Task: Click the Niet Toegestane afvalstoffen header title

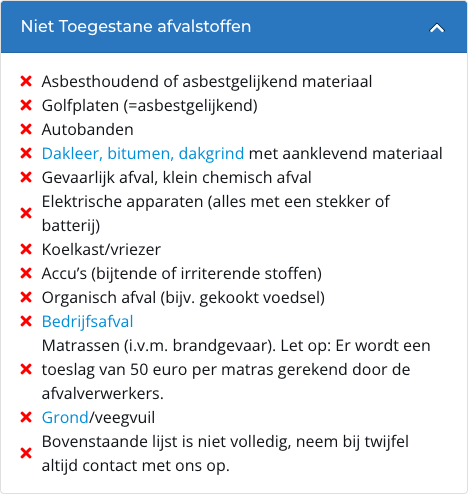Action: [x=136, y=26]
